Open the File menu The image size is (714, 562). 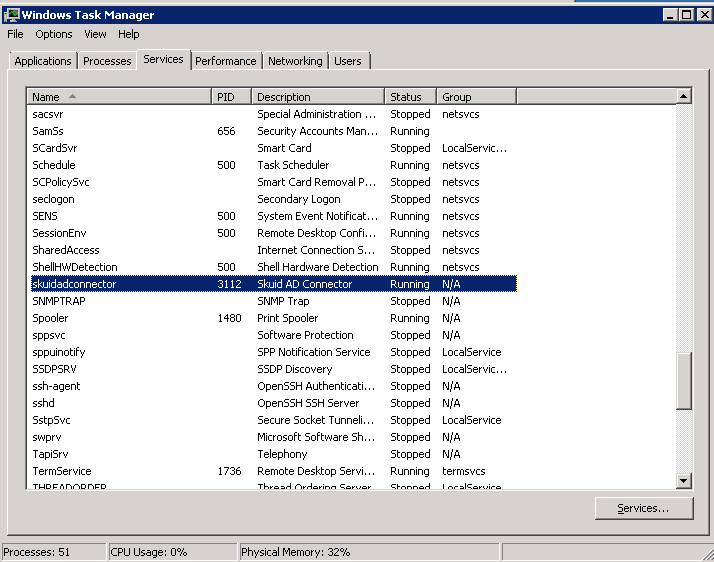pyautogui.click(x=15, y=34)
